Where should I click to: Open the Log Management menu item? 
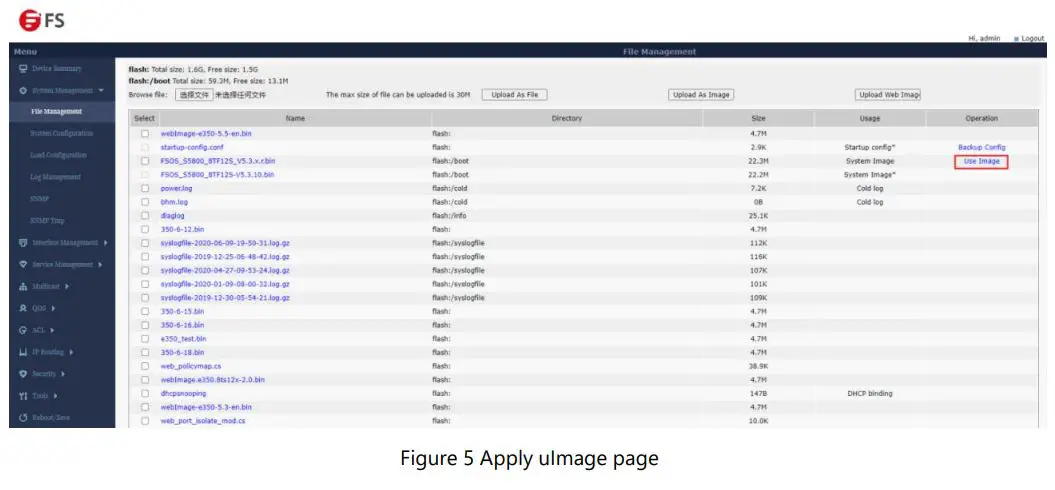(55, 177)
